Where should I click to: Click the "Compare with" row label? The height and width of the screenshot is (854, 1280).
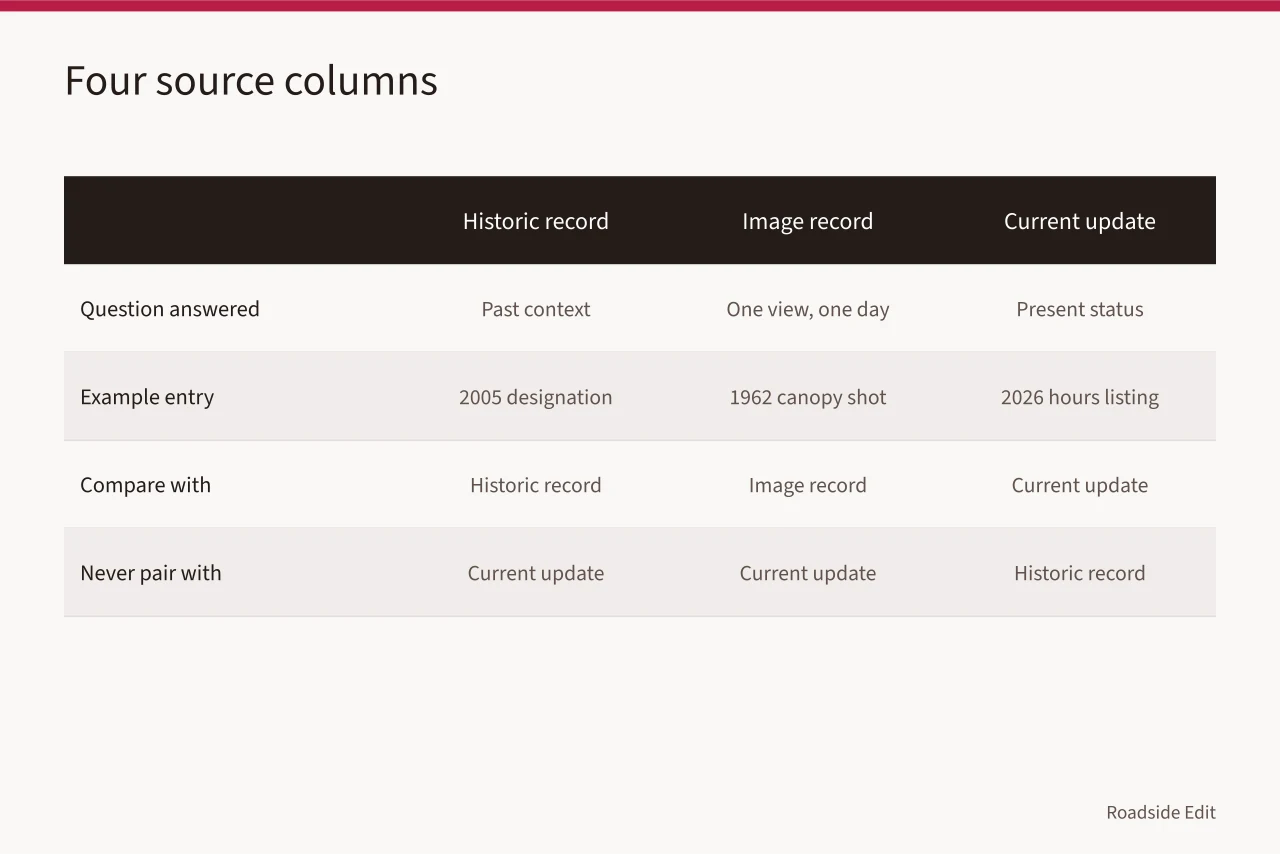[146, 485]
